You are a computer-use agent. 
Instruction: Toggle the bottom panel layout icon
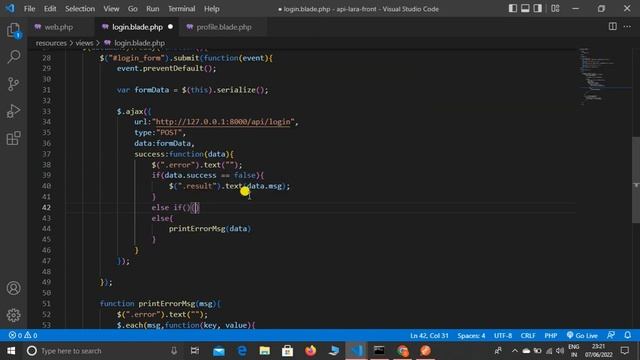click(525, 9)
